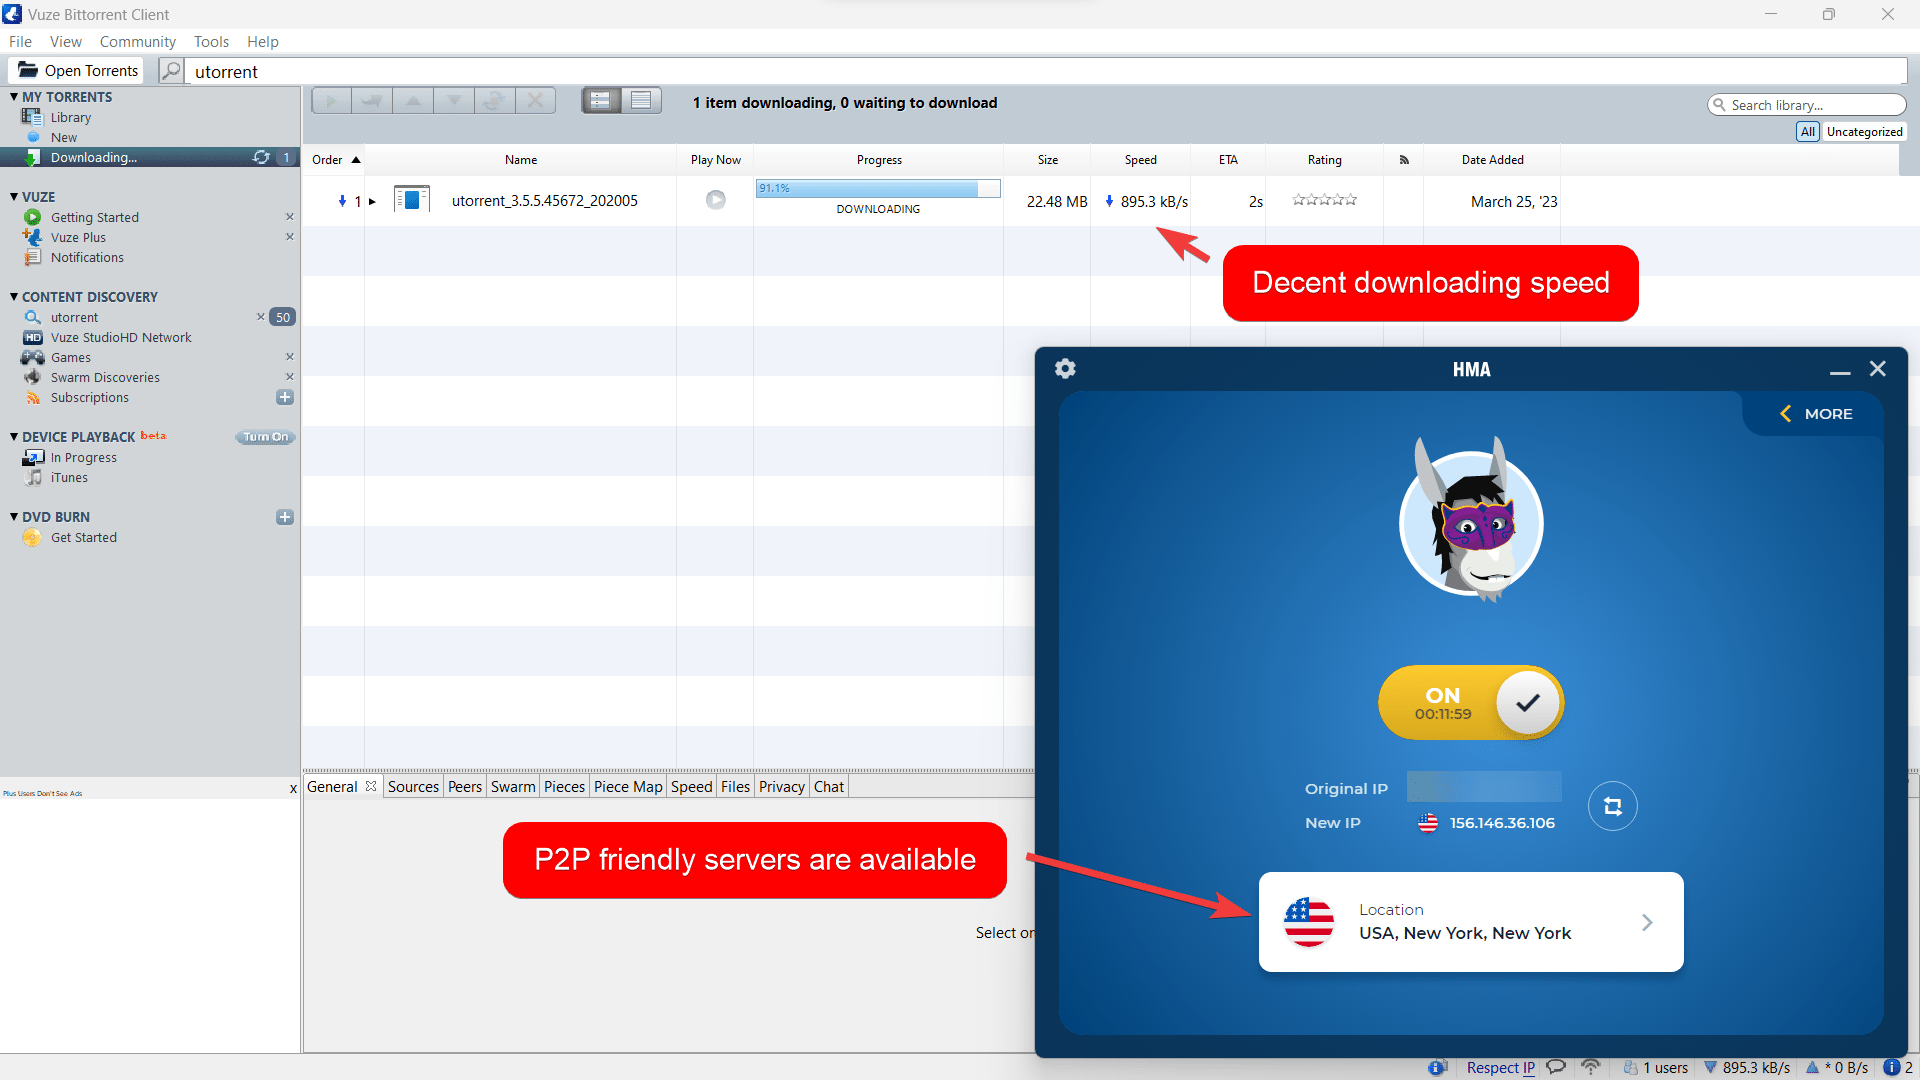Click the move down priority arrow icon
The image size is (1920, 1080).
coord(454,100)
